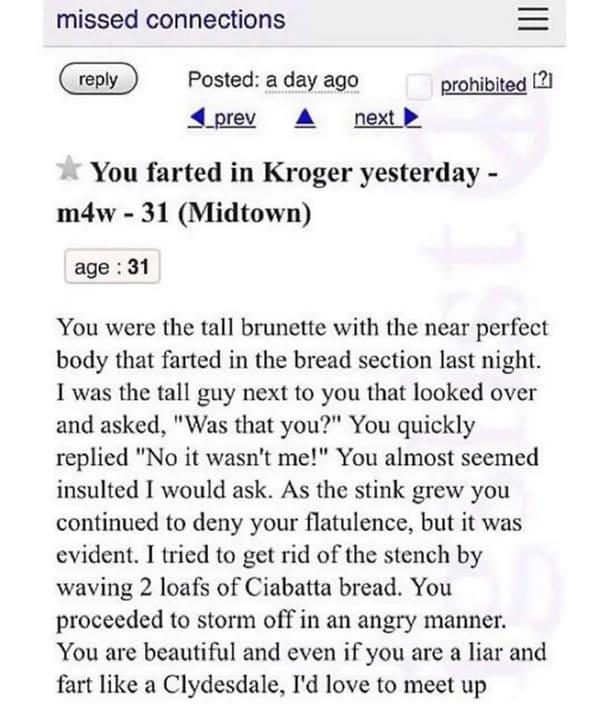Click the 'm4w - 31 (Midtown)' title line

184,212
